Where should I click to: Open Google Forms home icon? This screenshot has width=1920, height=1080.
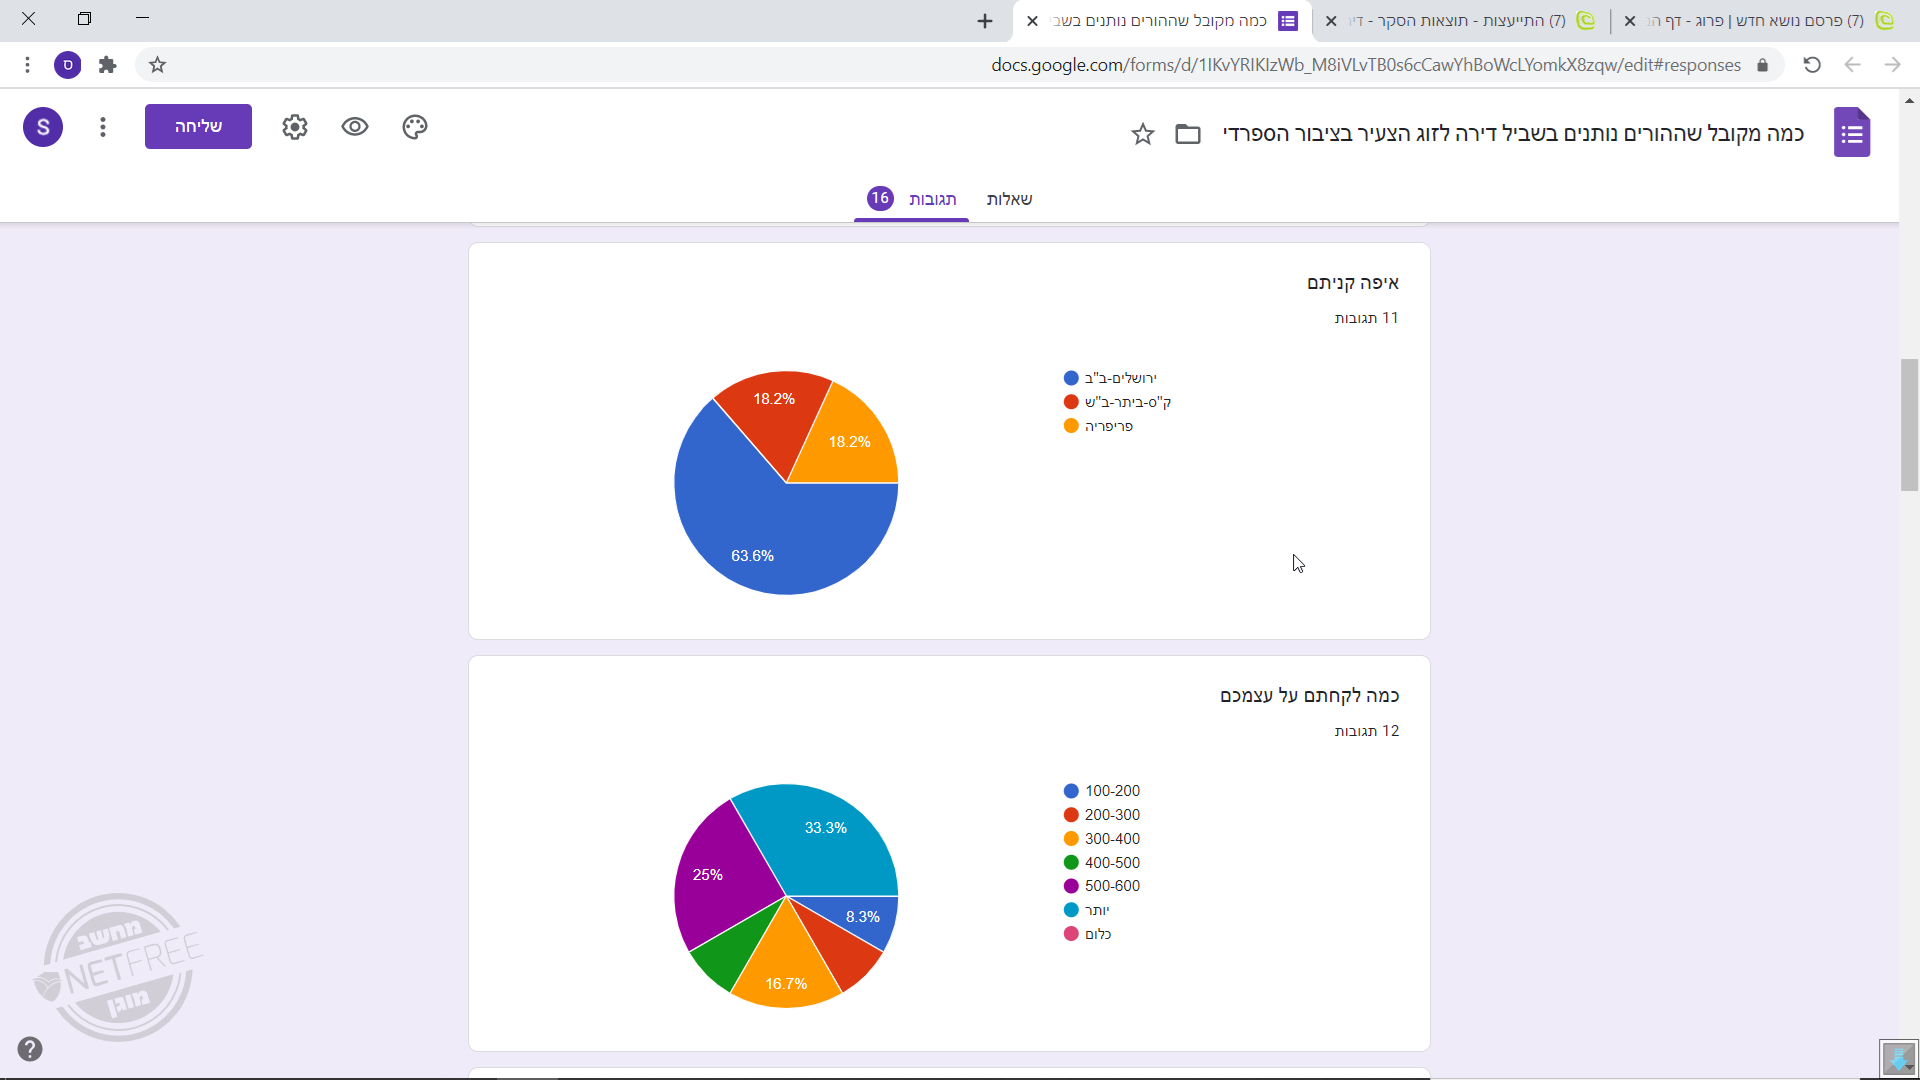[x=1851, y=133]
